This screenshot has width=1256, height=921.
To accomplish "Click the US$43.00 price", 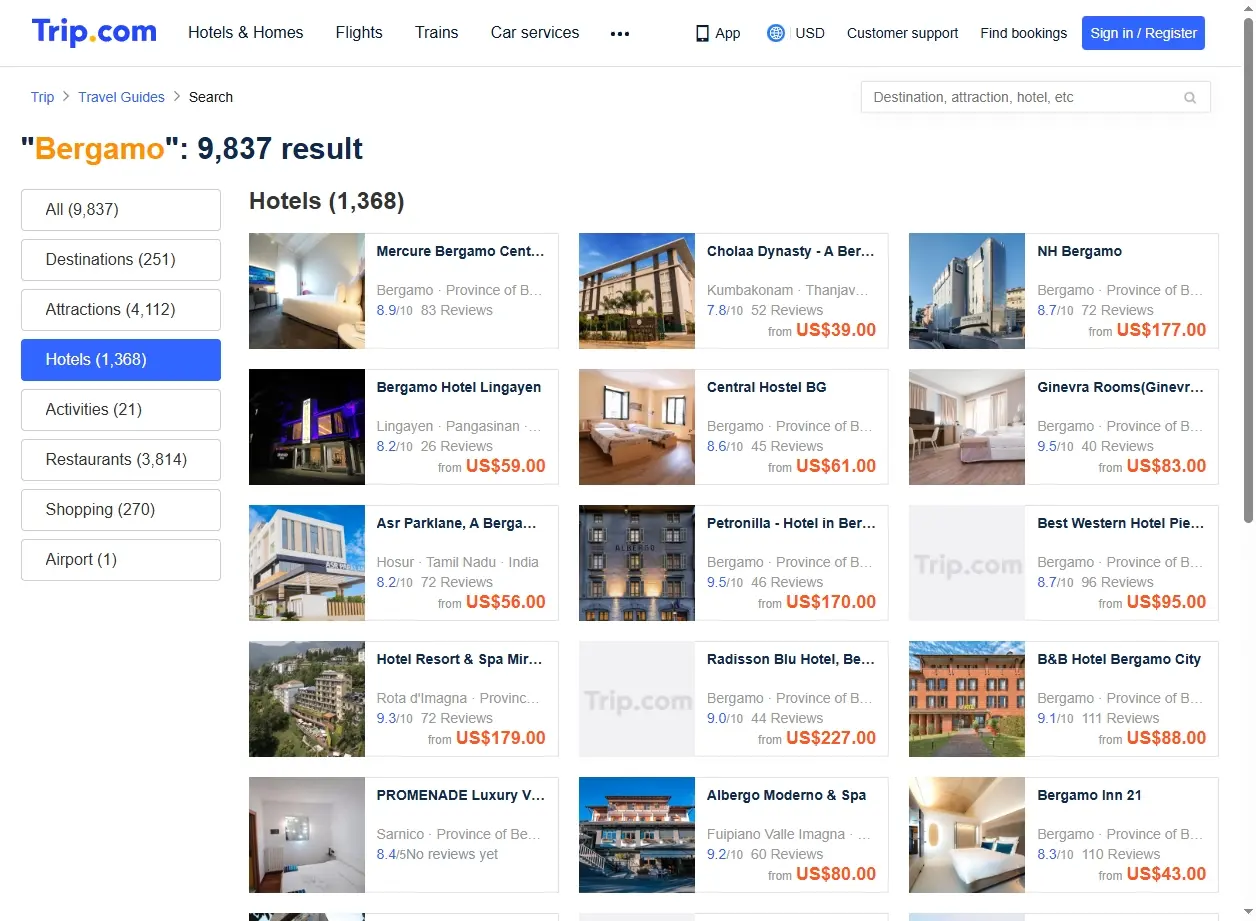I will coord(1166,874).
